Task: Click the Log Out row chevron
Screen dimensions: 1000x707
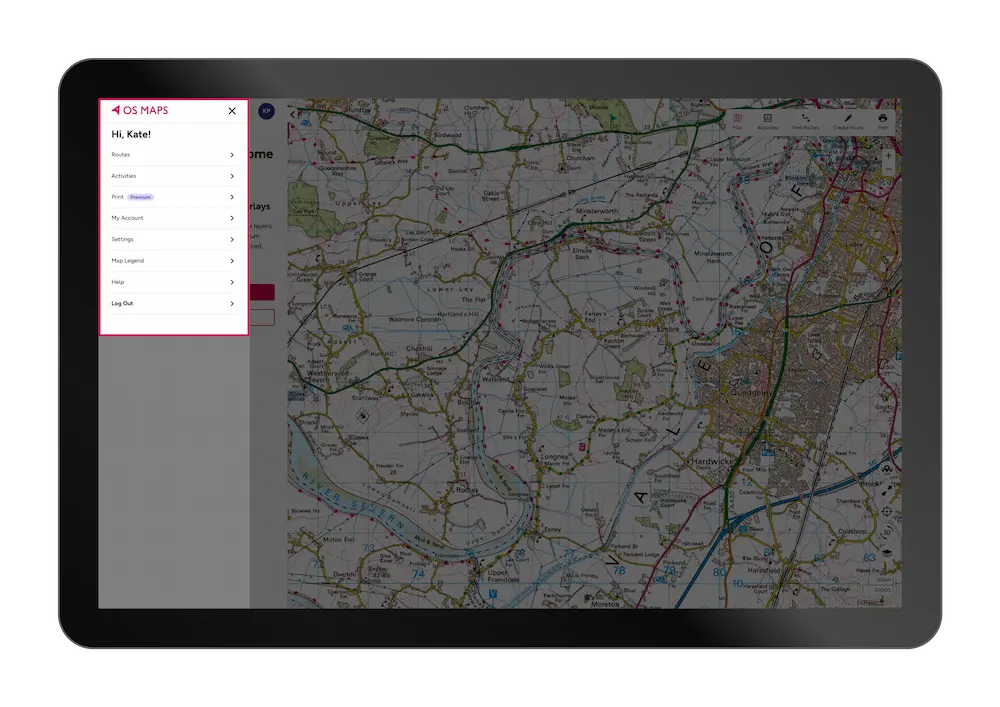Action: coord(232,303)
